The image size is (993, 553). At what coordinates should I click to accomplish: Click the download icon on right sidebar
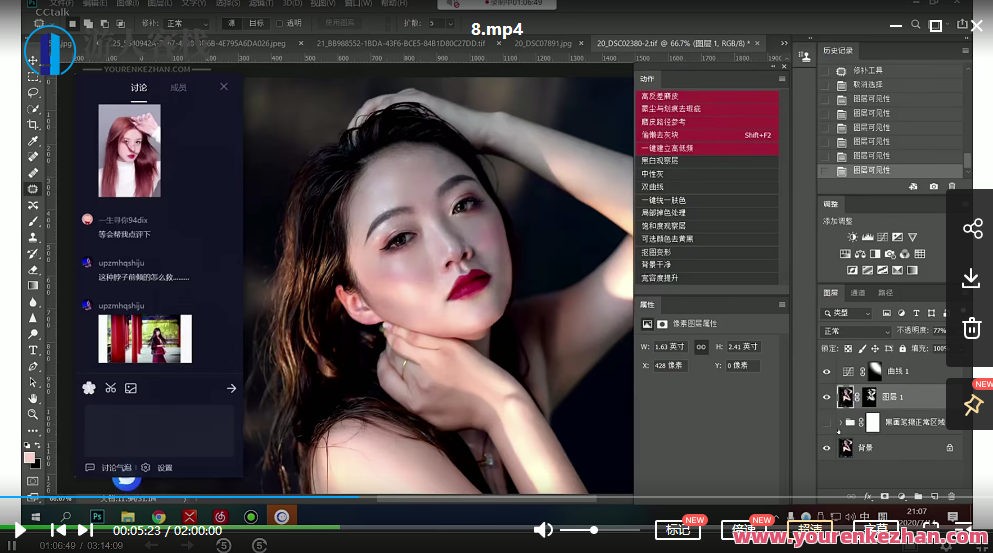(971, 278)
